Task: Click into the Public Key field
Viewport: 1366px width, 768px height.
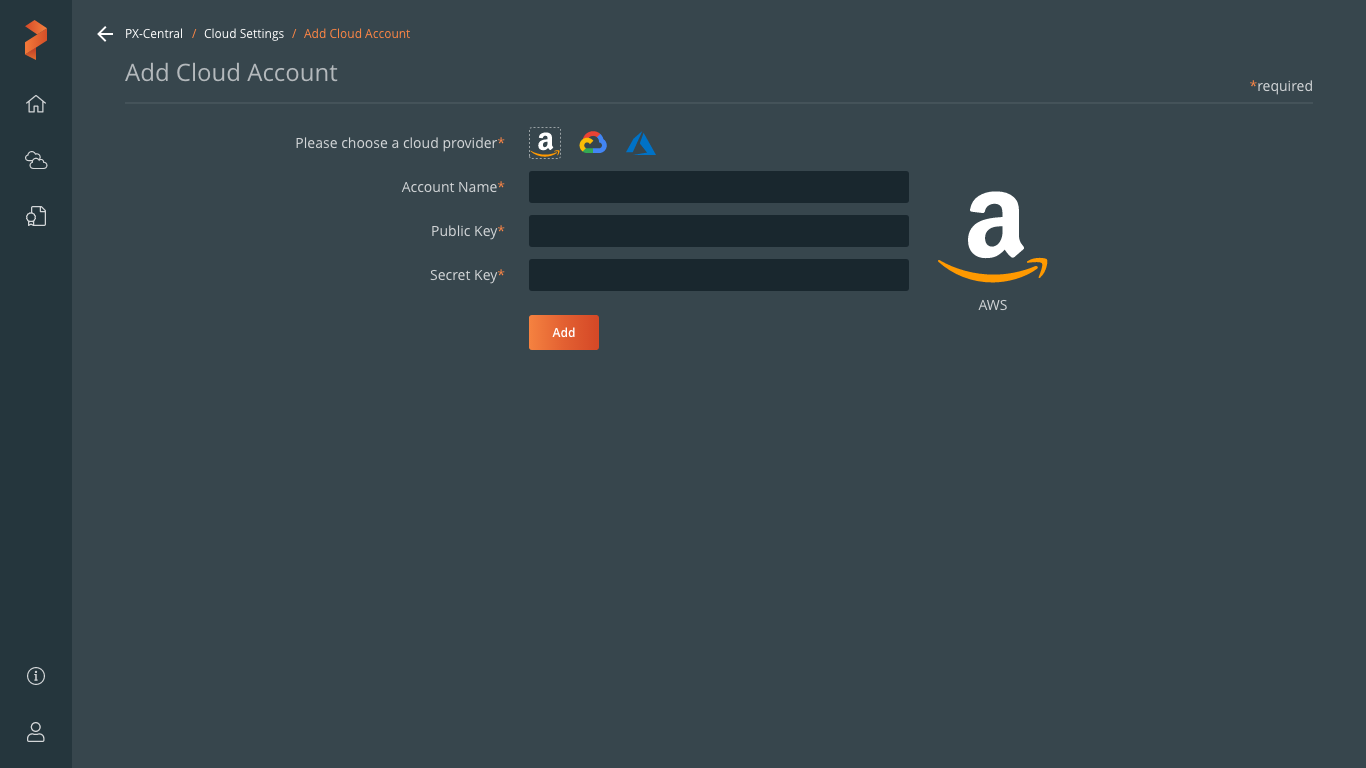Action: tap(718, 231)
